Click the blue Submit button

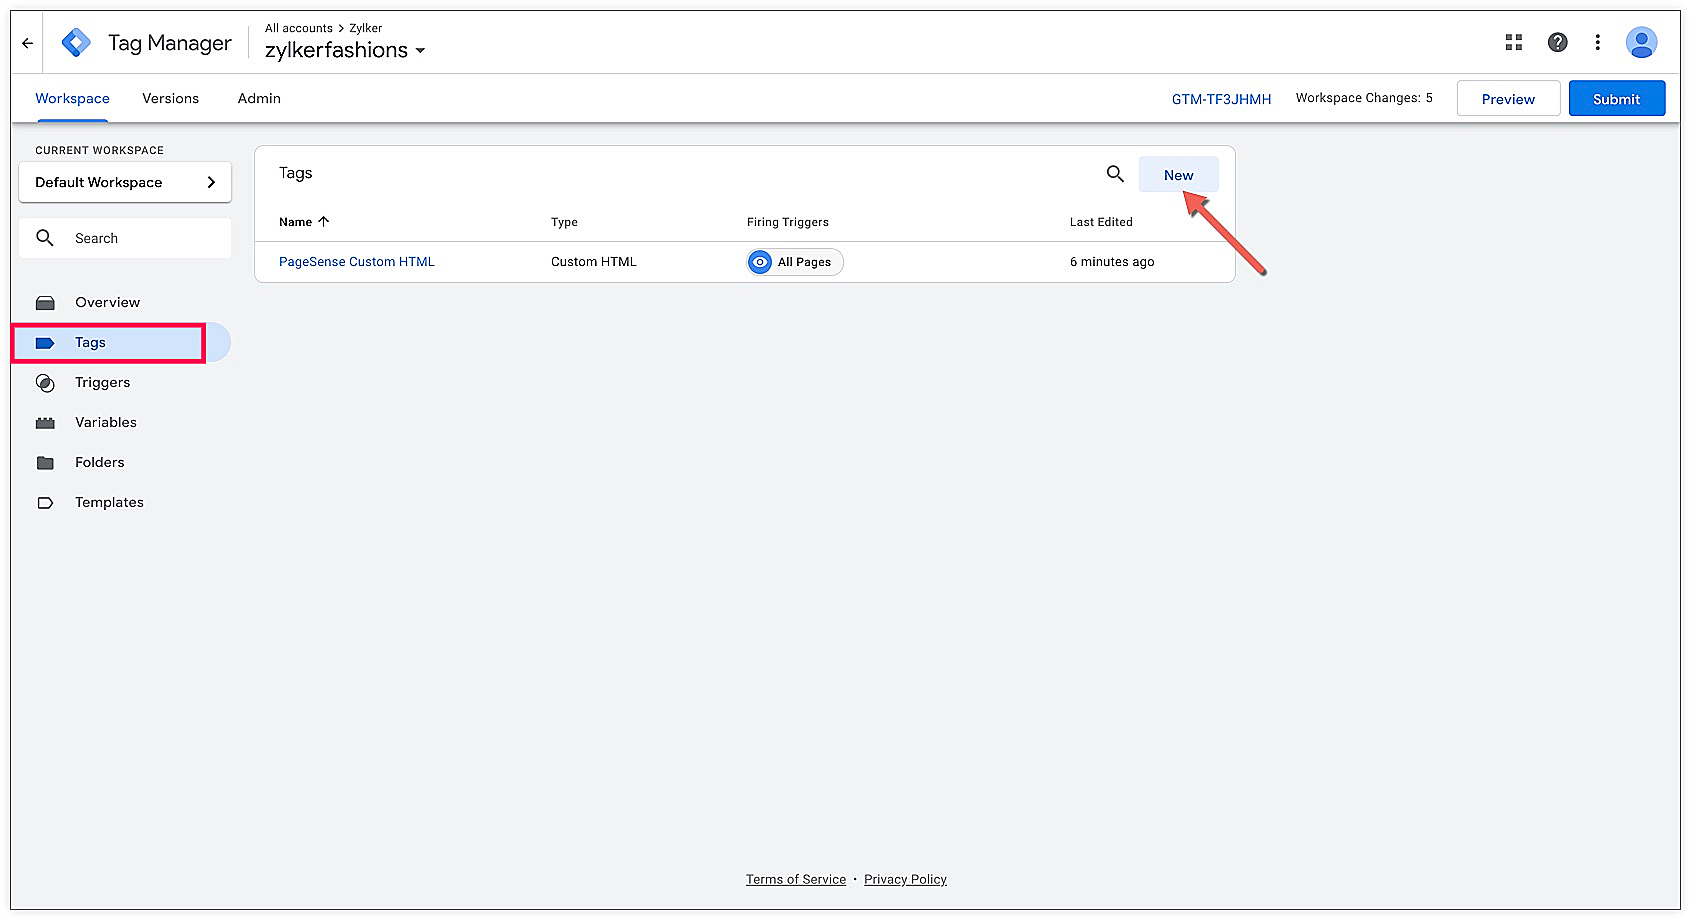point(1616,99)
